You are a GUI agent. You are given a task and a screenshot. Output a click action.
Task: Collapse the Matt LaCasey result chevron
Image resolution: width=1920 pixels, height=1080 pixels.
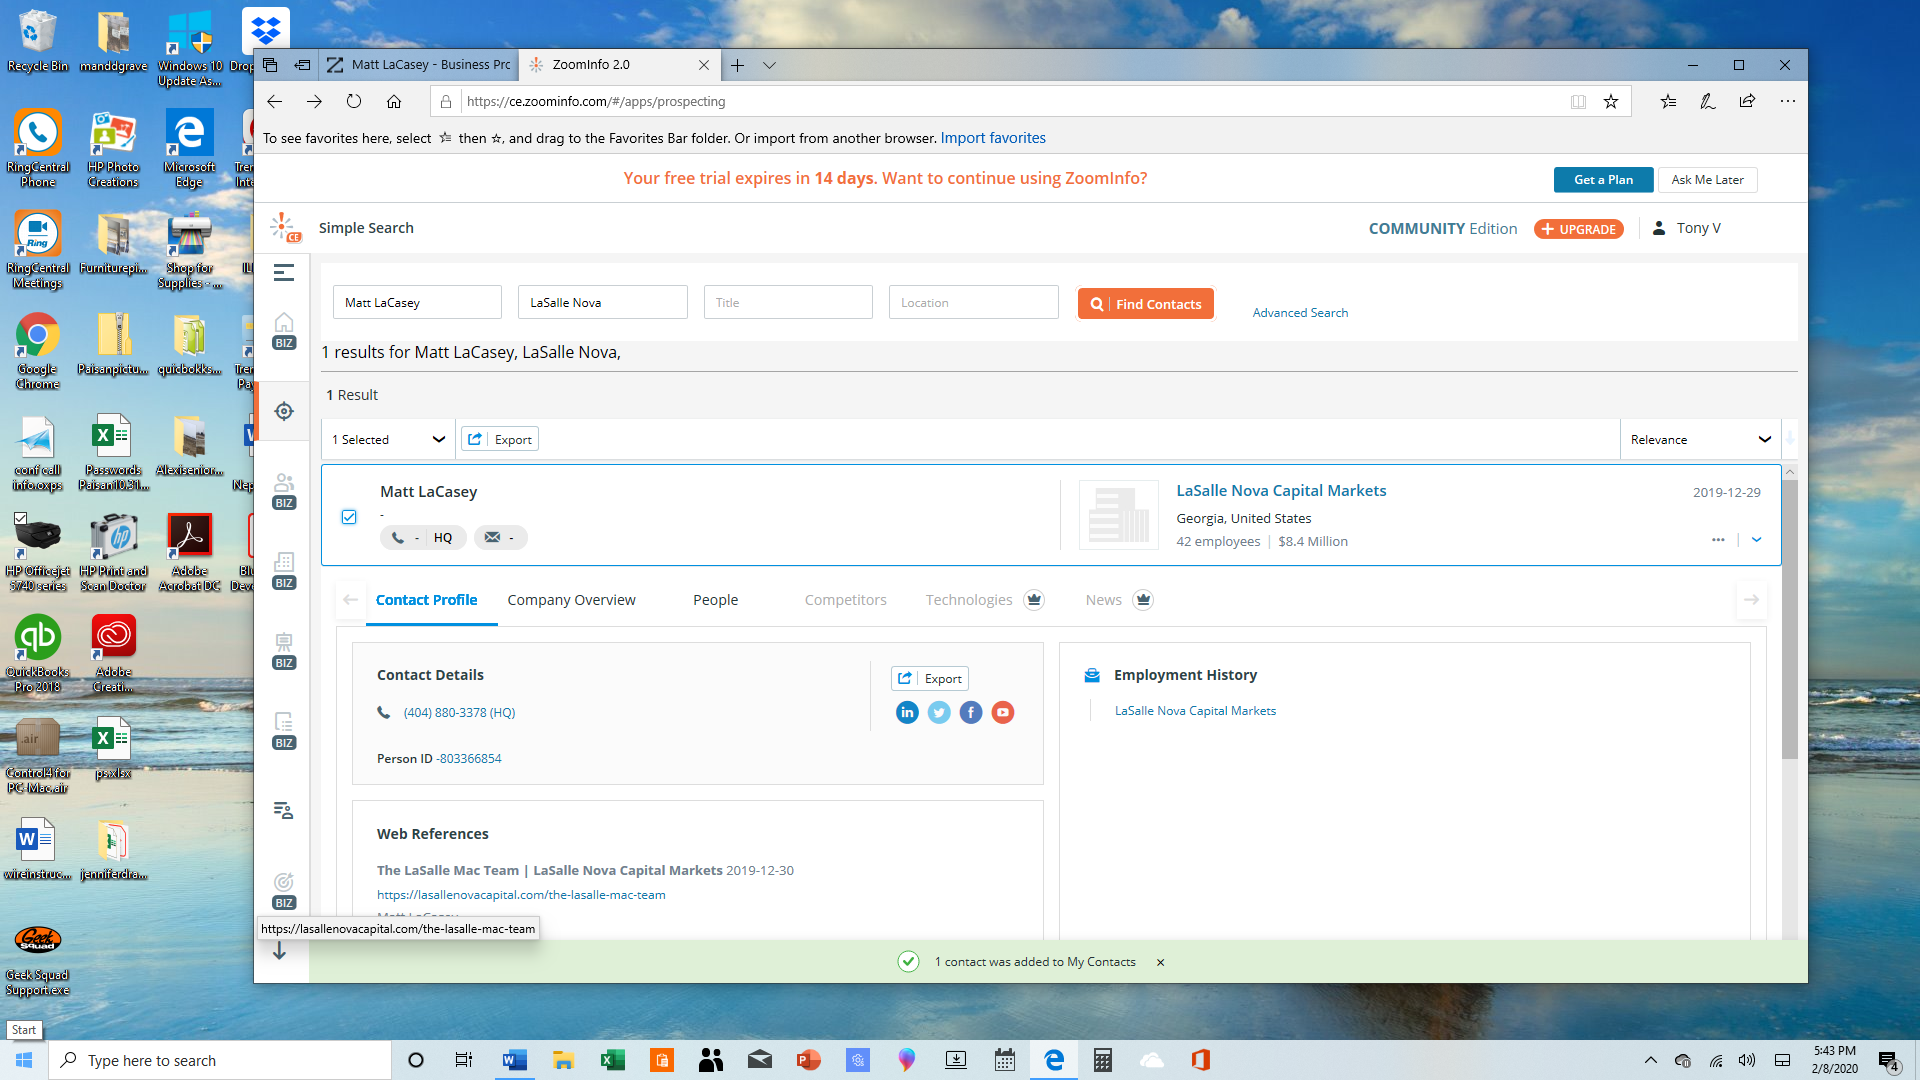point(1757,540)
